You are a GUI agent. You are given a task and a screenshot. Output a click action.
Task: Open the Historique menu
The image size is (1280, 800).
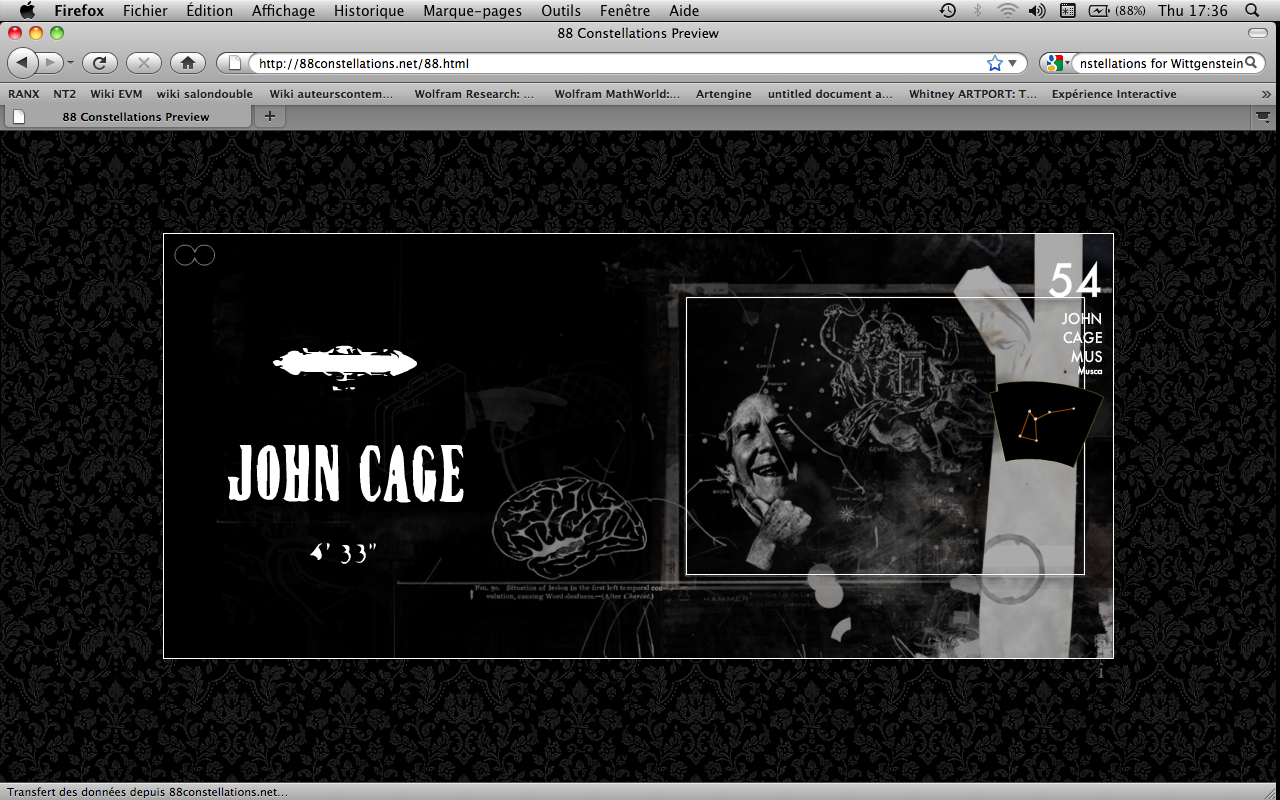pyautogui.click(x=369, y=11)
